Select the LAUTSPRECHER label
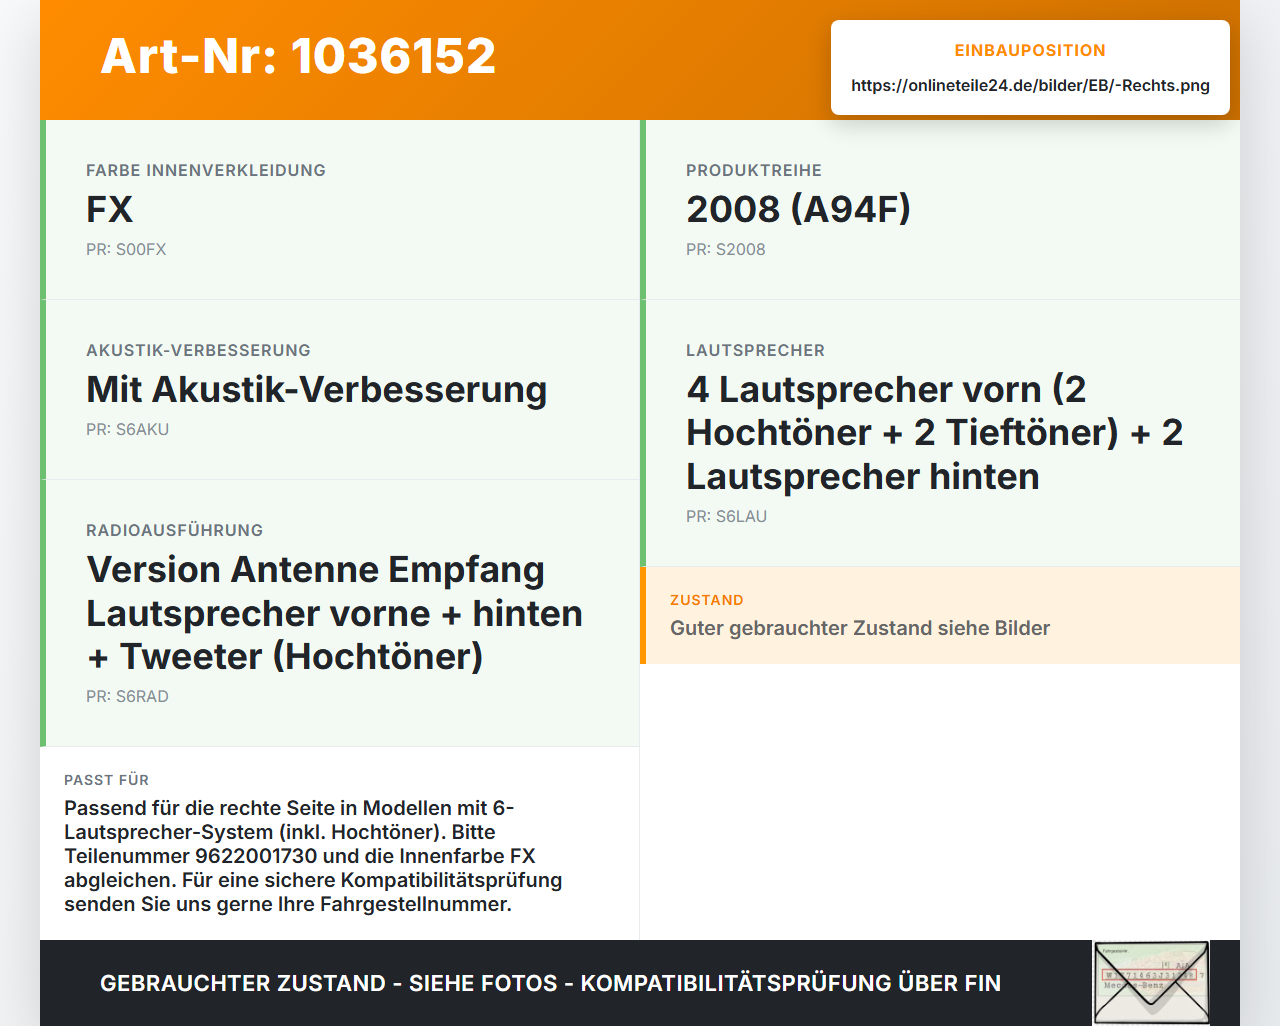 (755, 350)
